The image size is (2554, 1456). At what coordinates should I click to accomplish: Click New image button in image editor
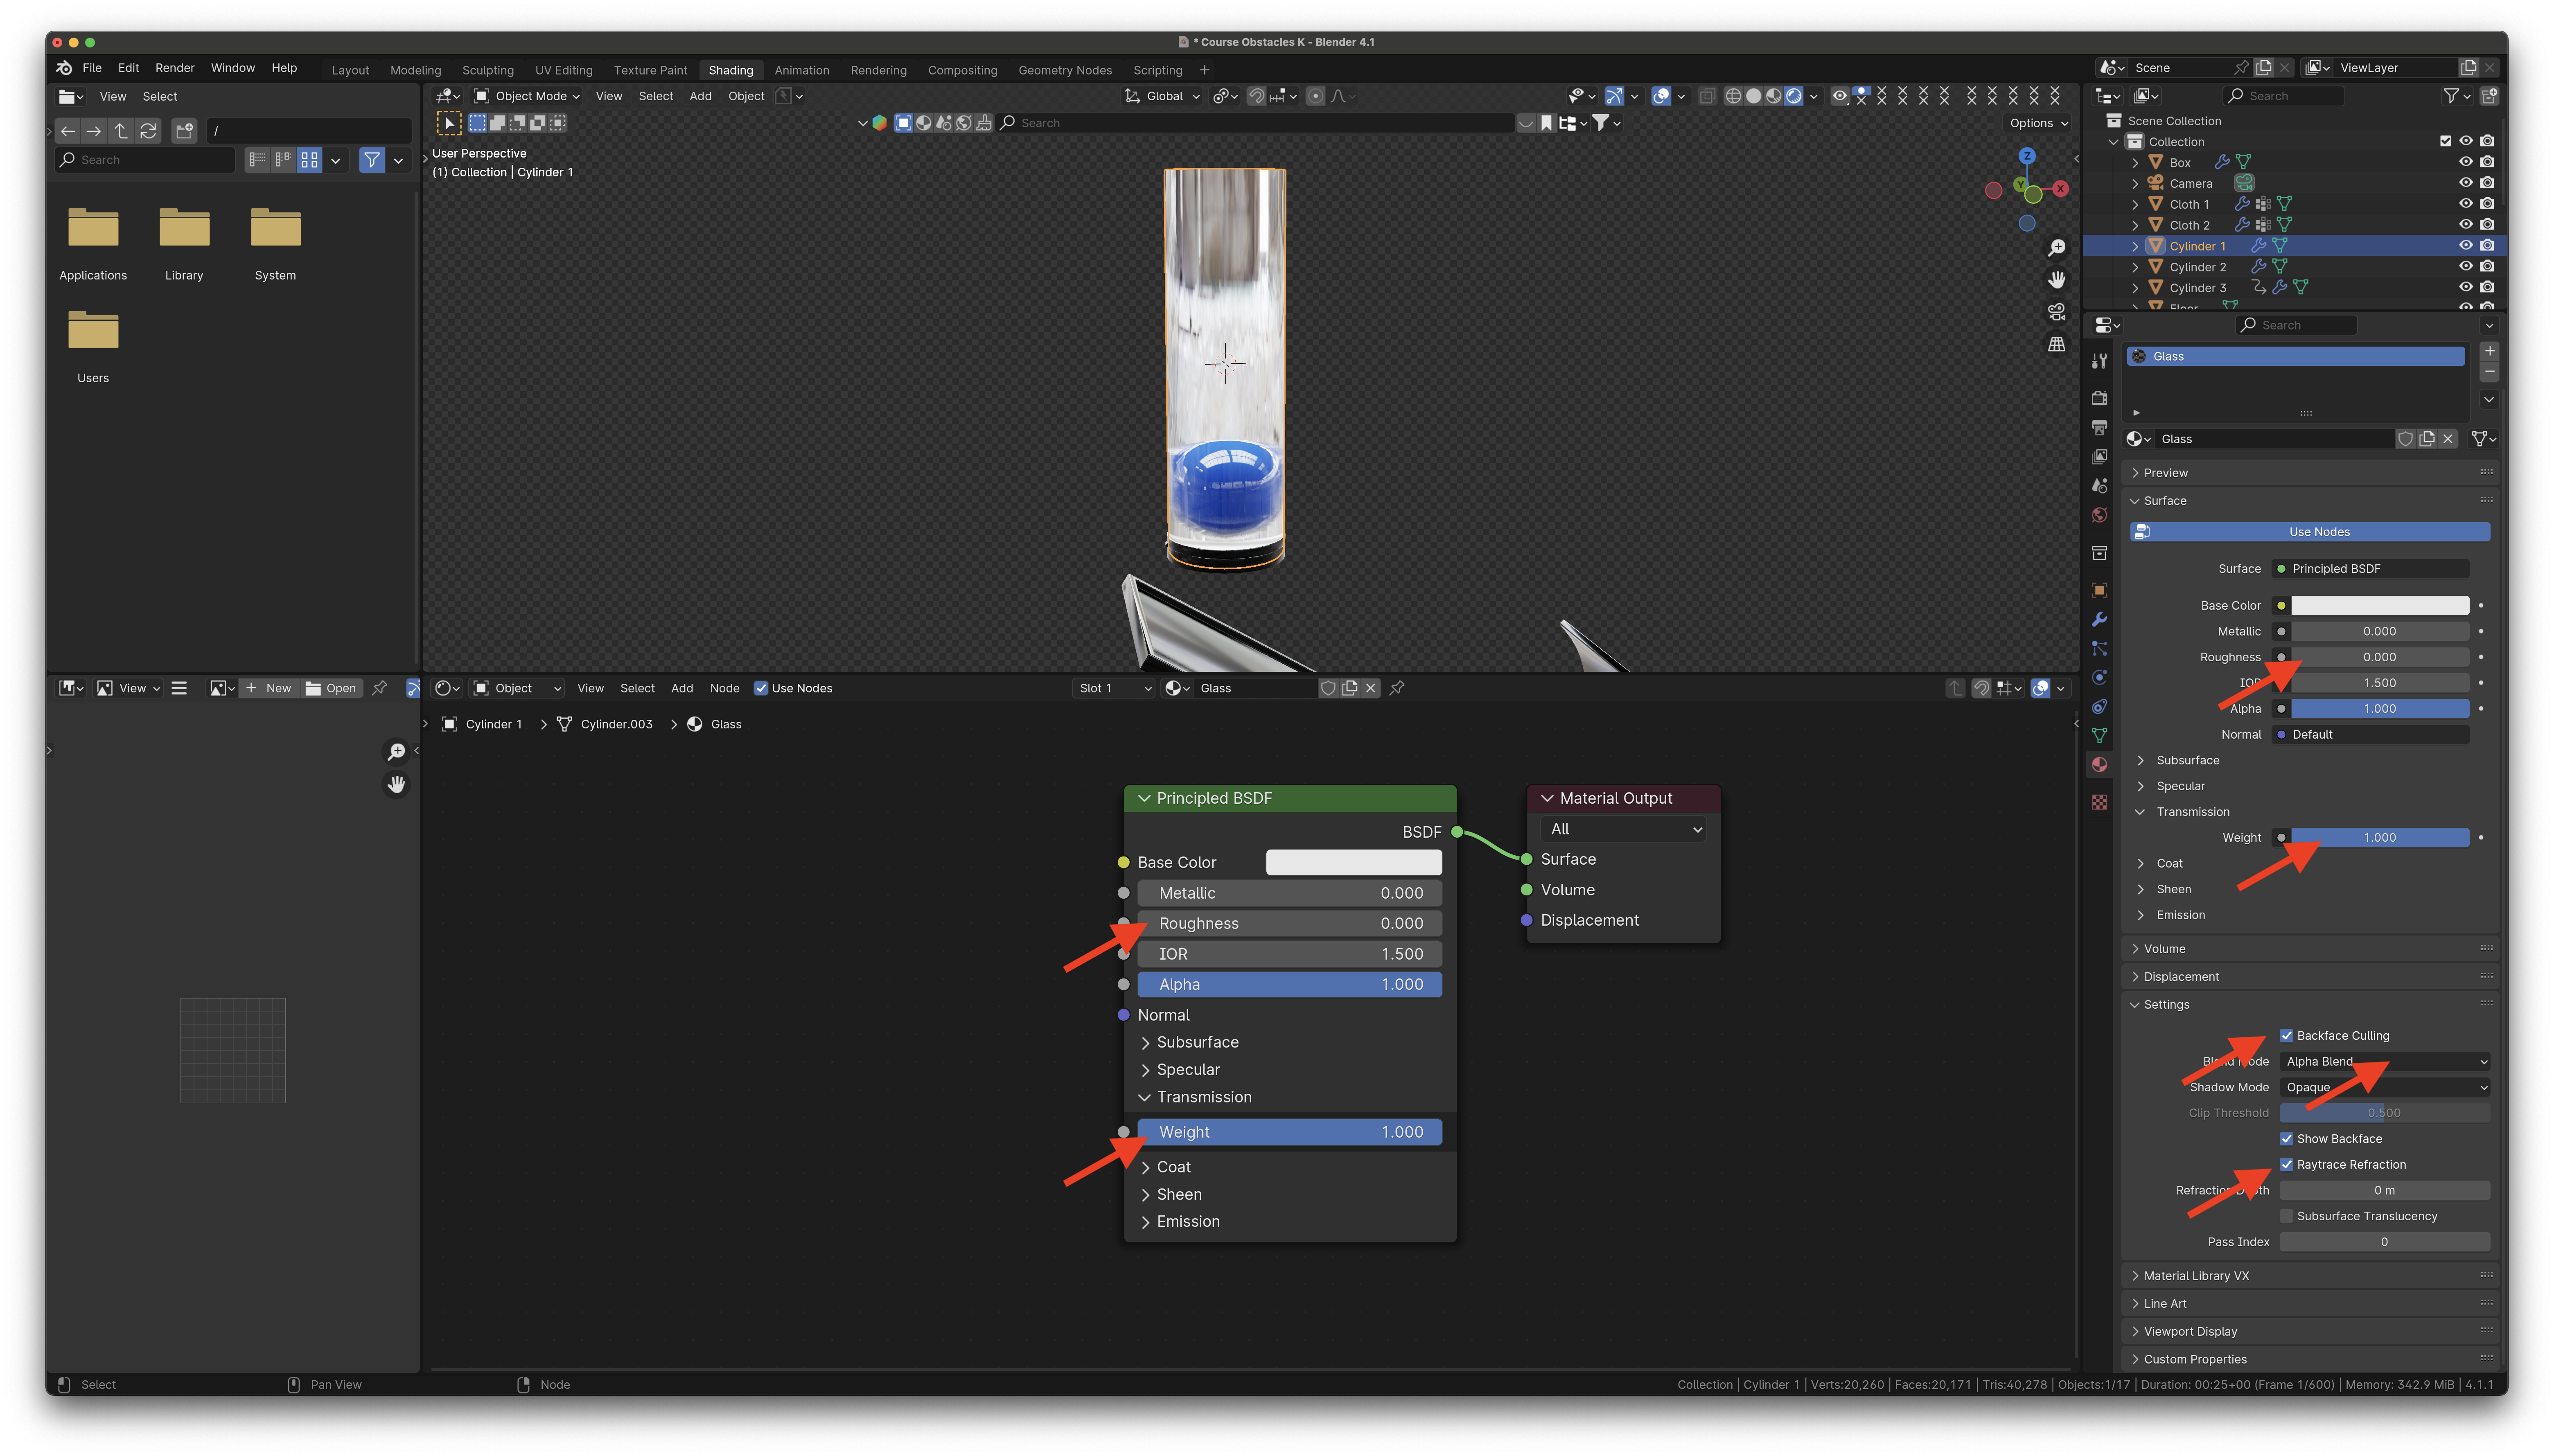(269, 688)
